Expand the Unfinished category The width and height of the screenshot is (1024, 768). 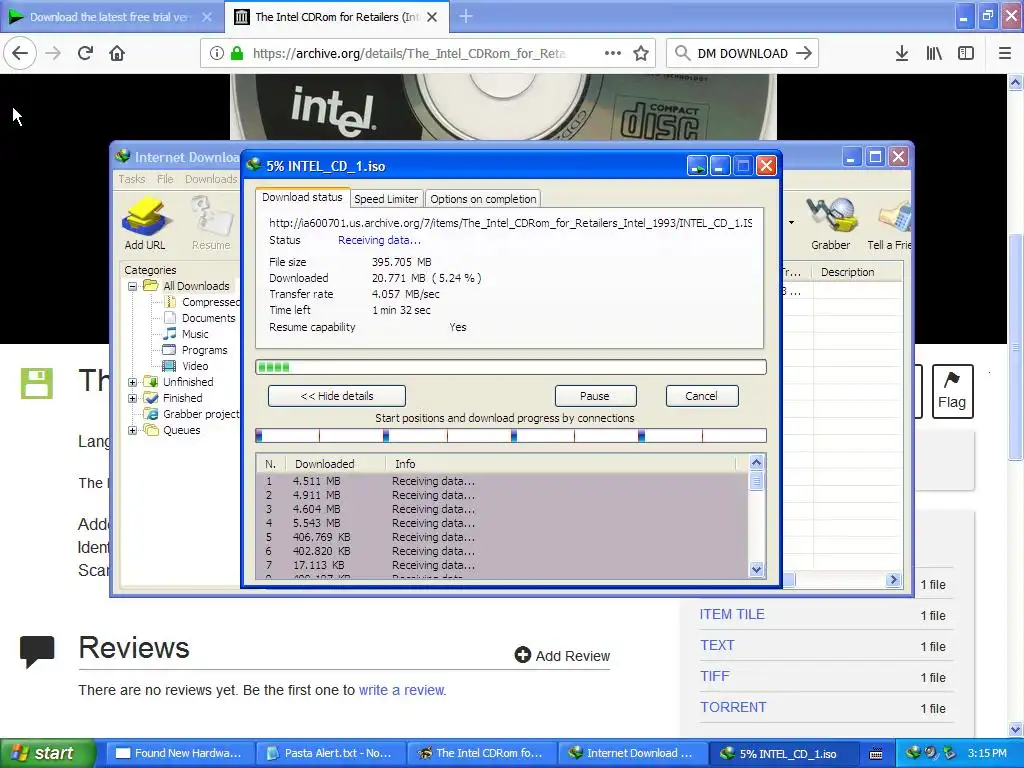[x=133, y=382]
